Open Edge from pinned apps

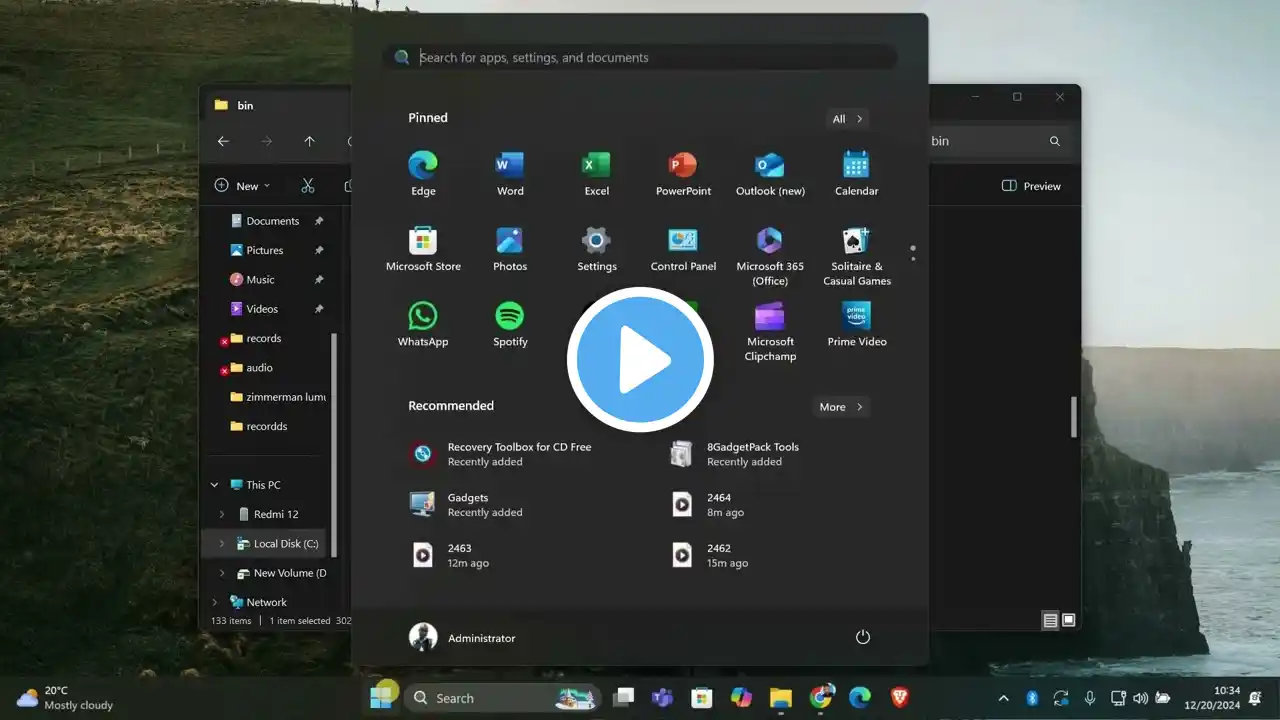pos(423,173)
